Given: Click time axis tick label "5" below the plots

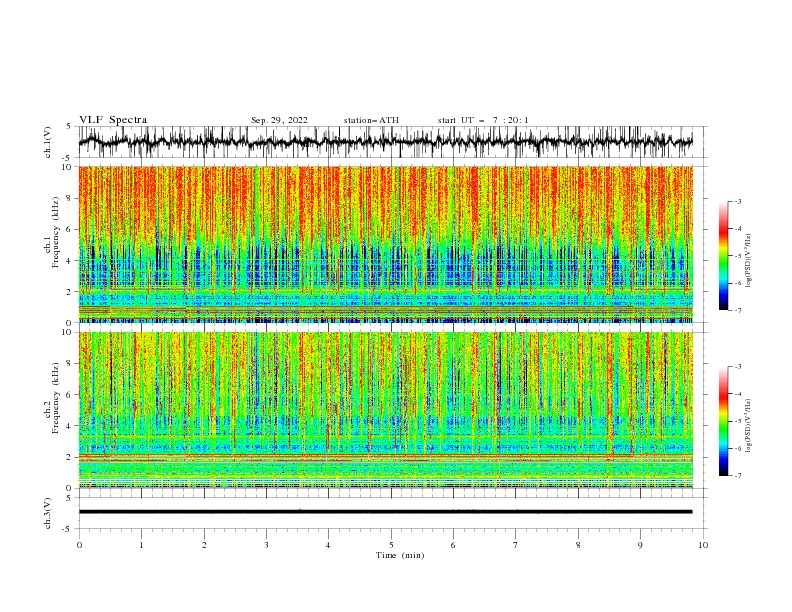Looking at the screenshot, I should [391, 545].
